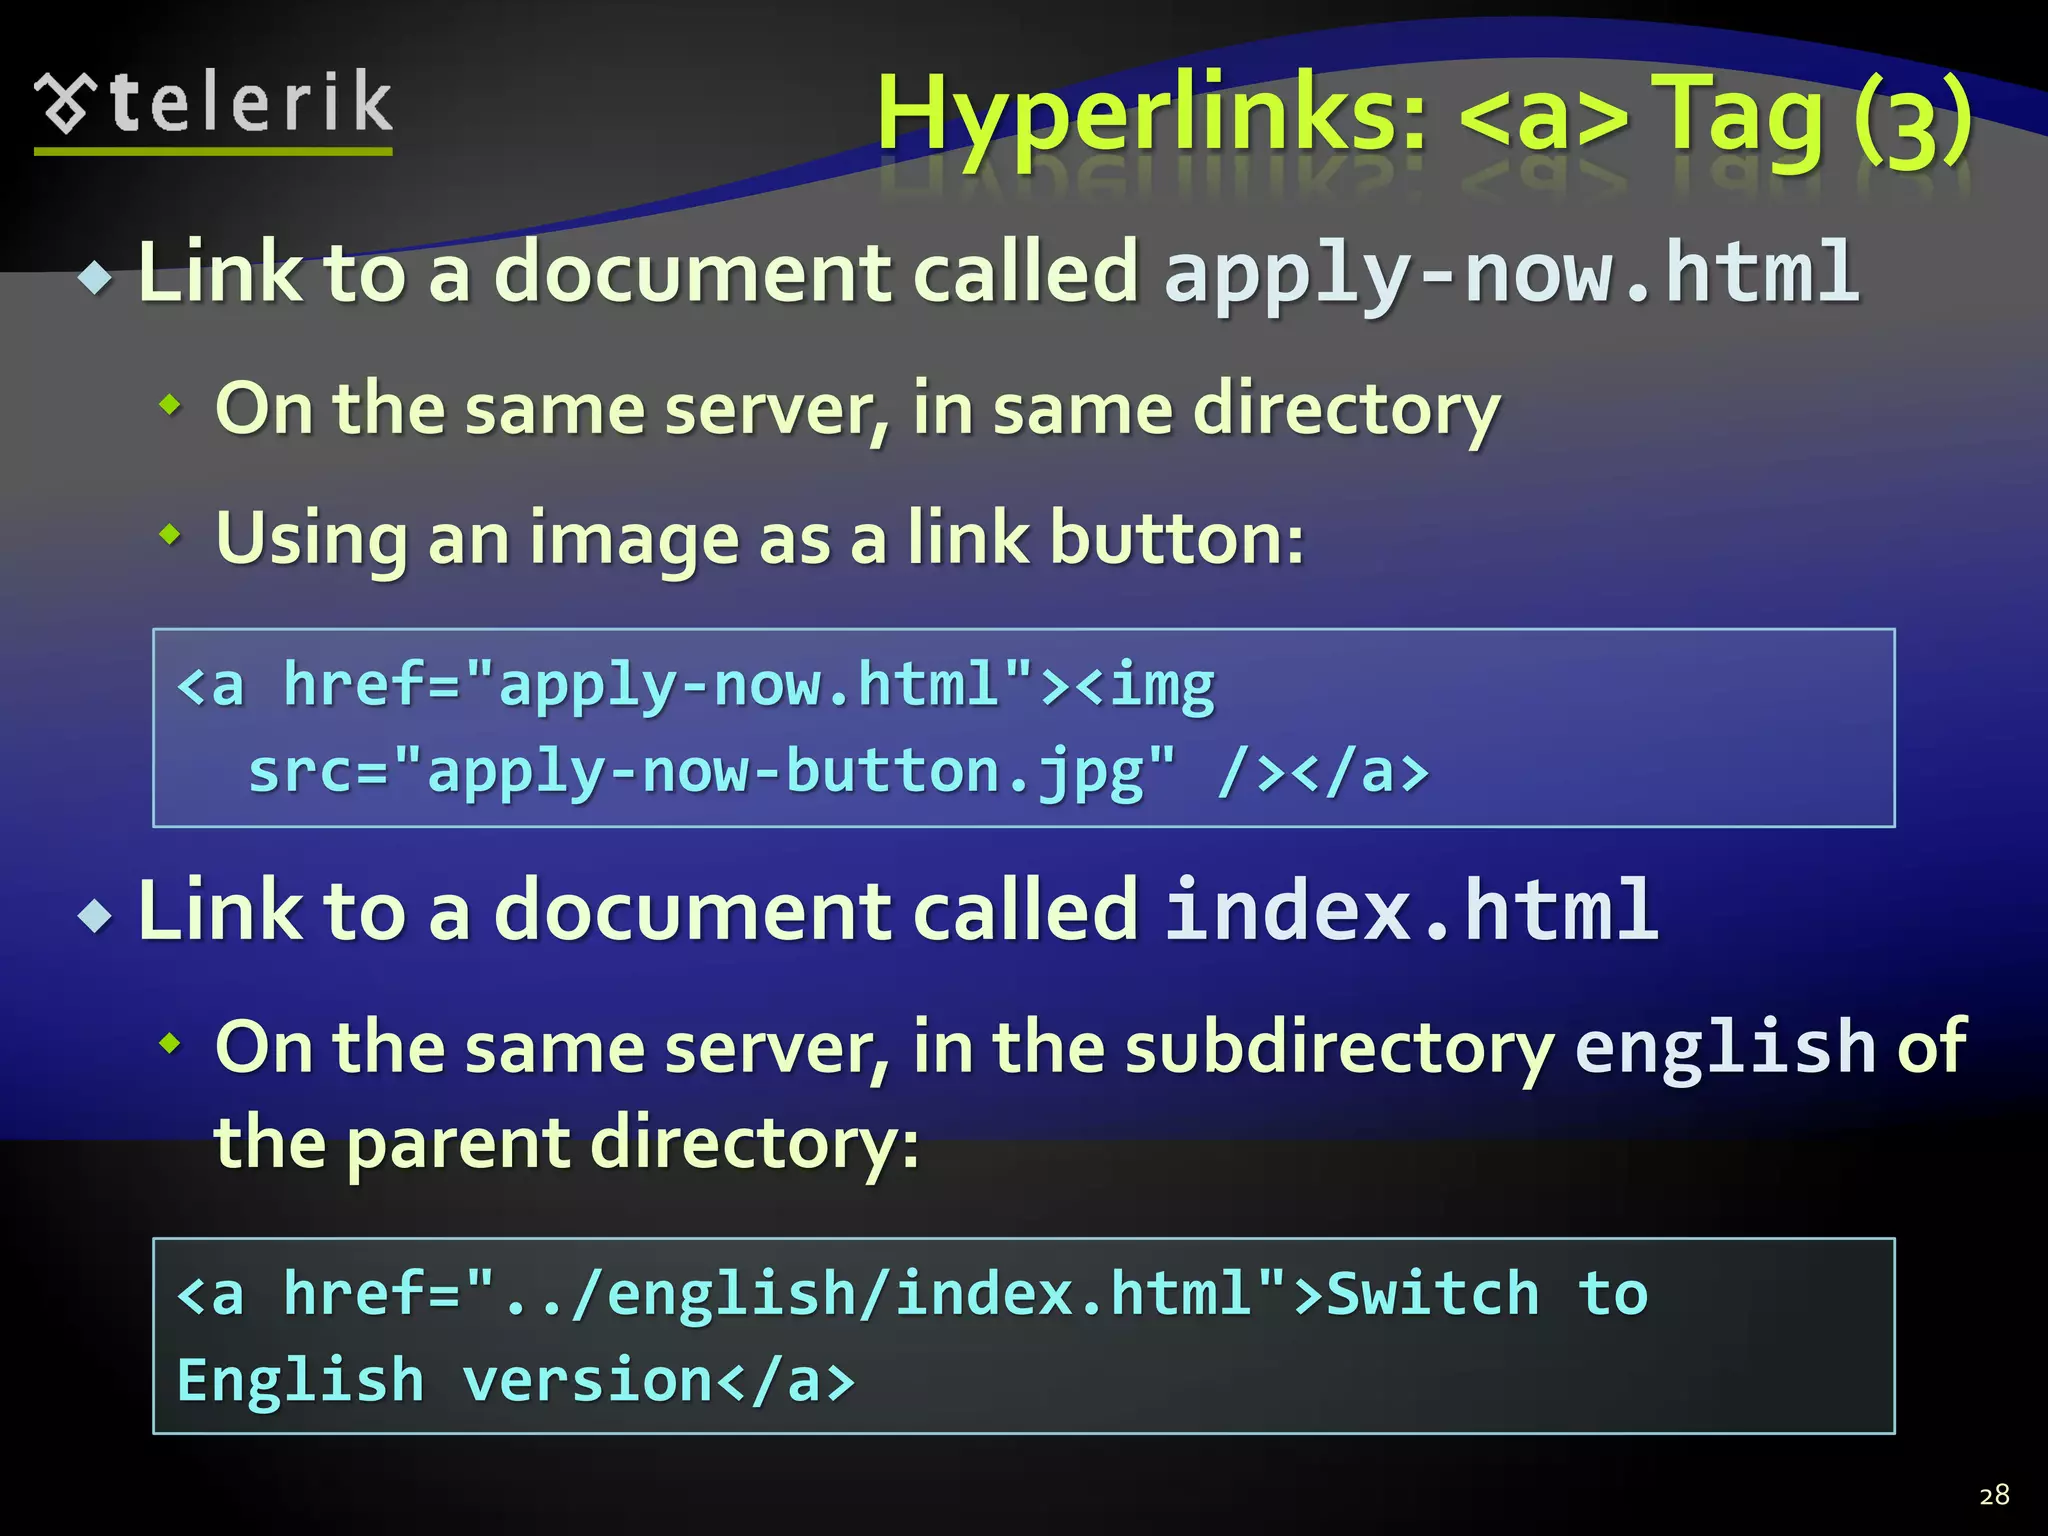
Task: Click the bullet 'On the same server, in same directory'
Action: click(857, 410)
